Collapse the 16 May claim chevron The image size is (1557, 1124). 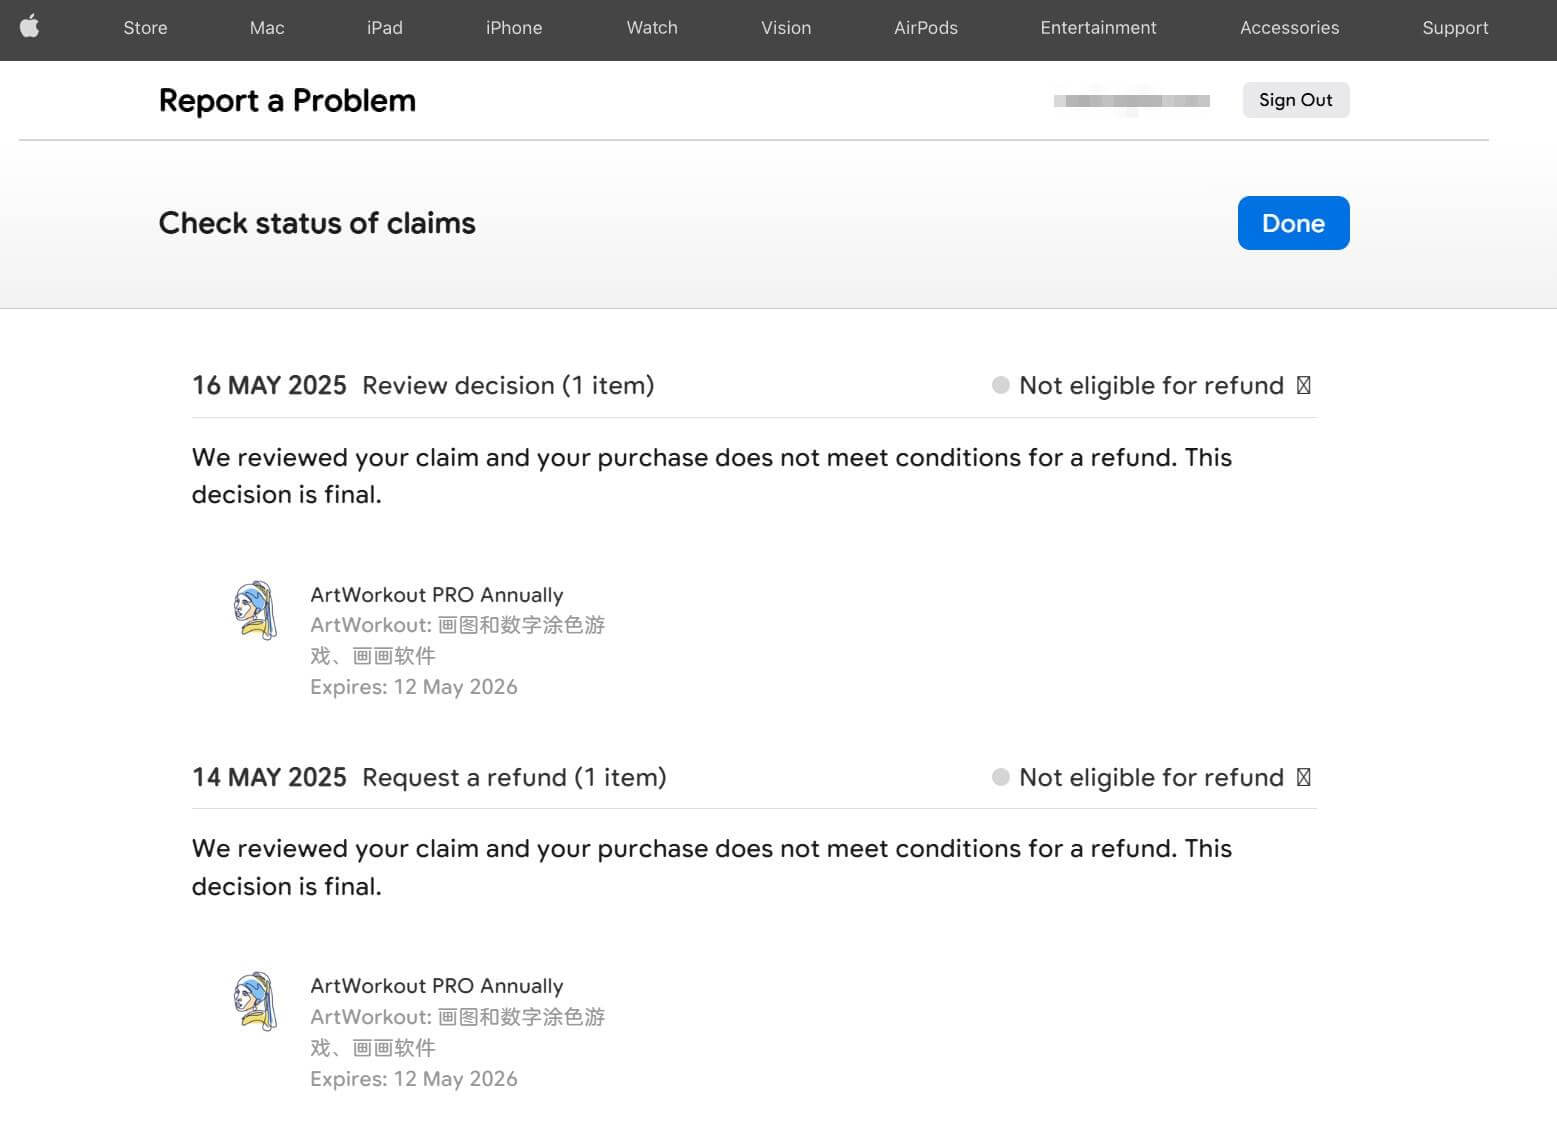[1303, 386]
